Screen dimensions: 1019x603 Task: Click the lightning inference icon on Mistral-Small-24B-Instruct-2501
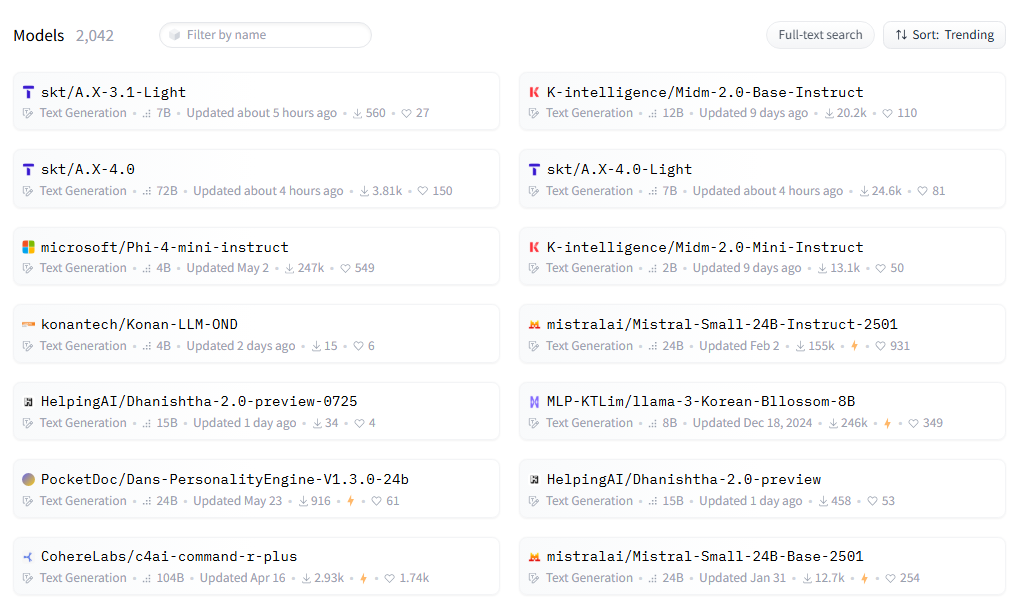pyautogui.click(x=855, y=346)
